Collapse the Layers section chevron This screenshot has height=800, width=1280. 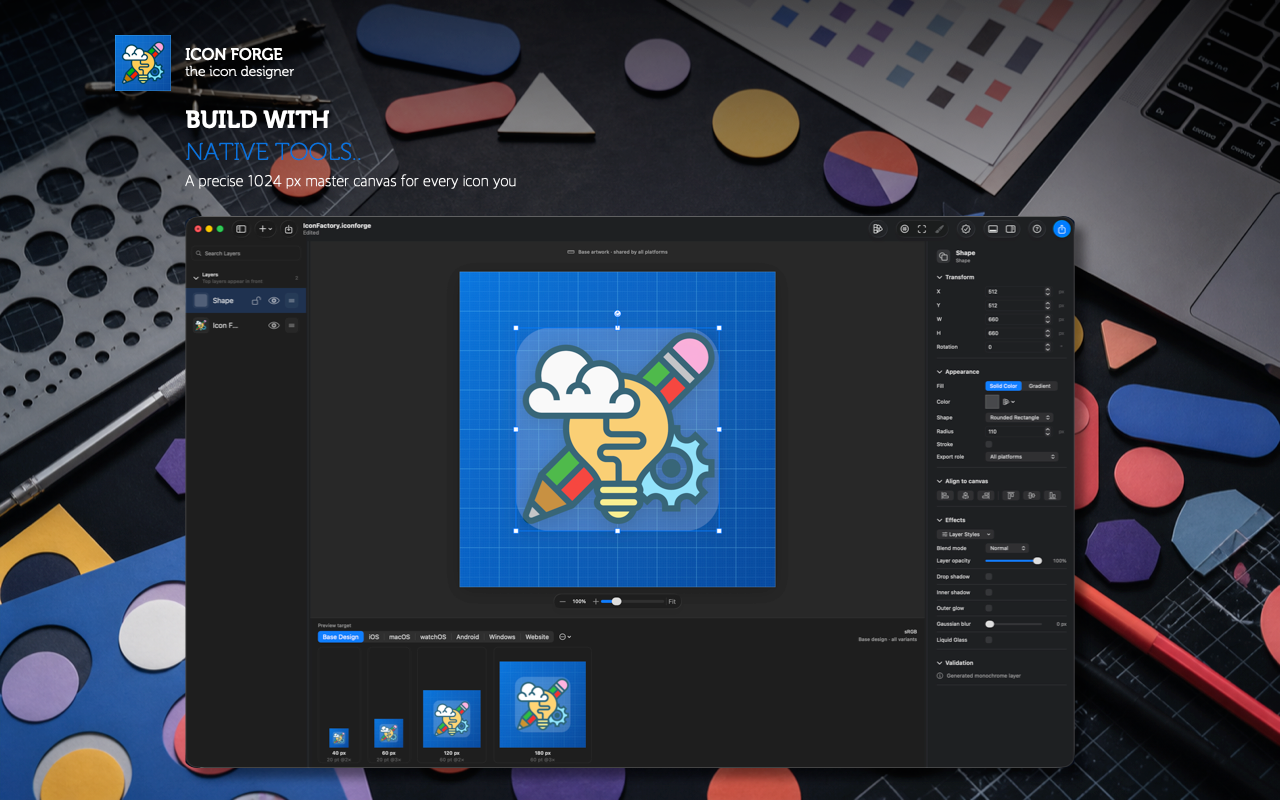coord(196,277)
